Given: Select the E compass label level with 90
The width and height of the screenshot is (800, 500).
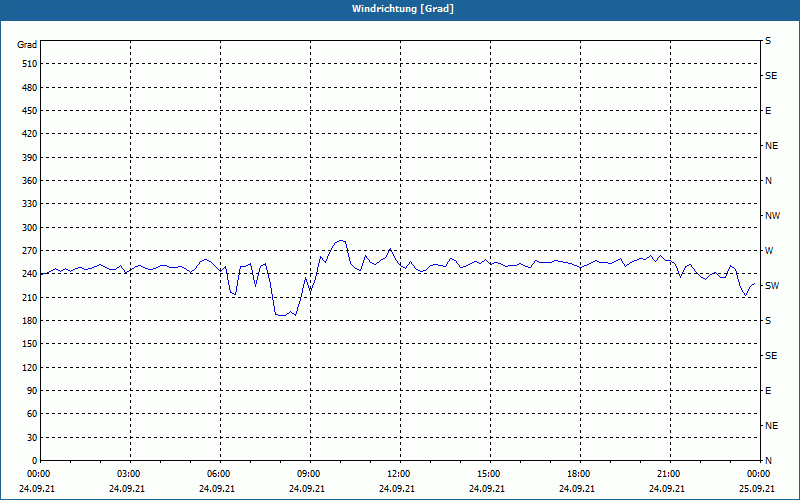Looking at the screenshot, I should point(768,391).
